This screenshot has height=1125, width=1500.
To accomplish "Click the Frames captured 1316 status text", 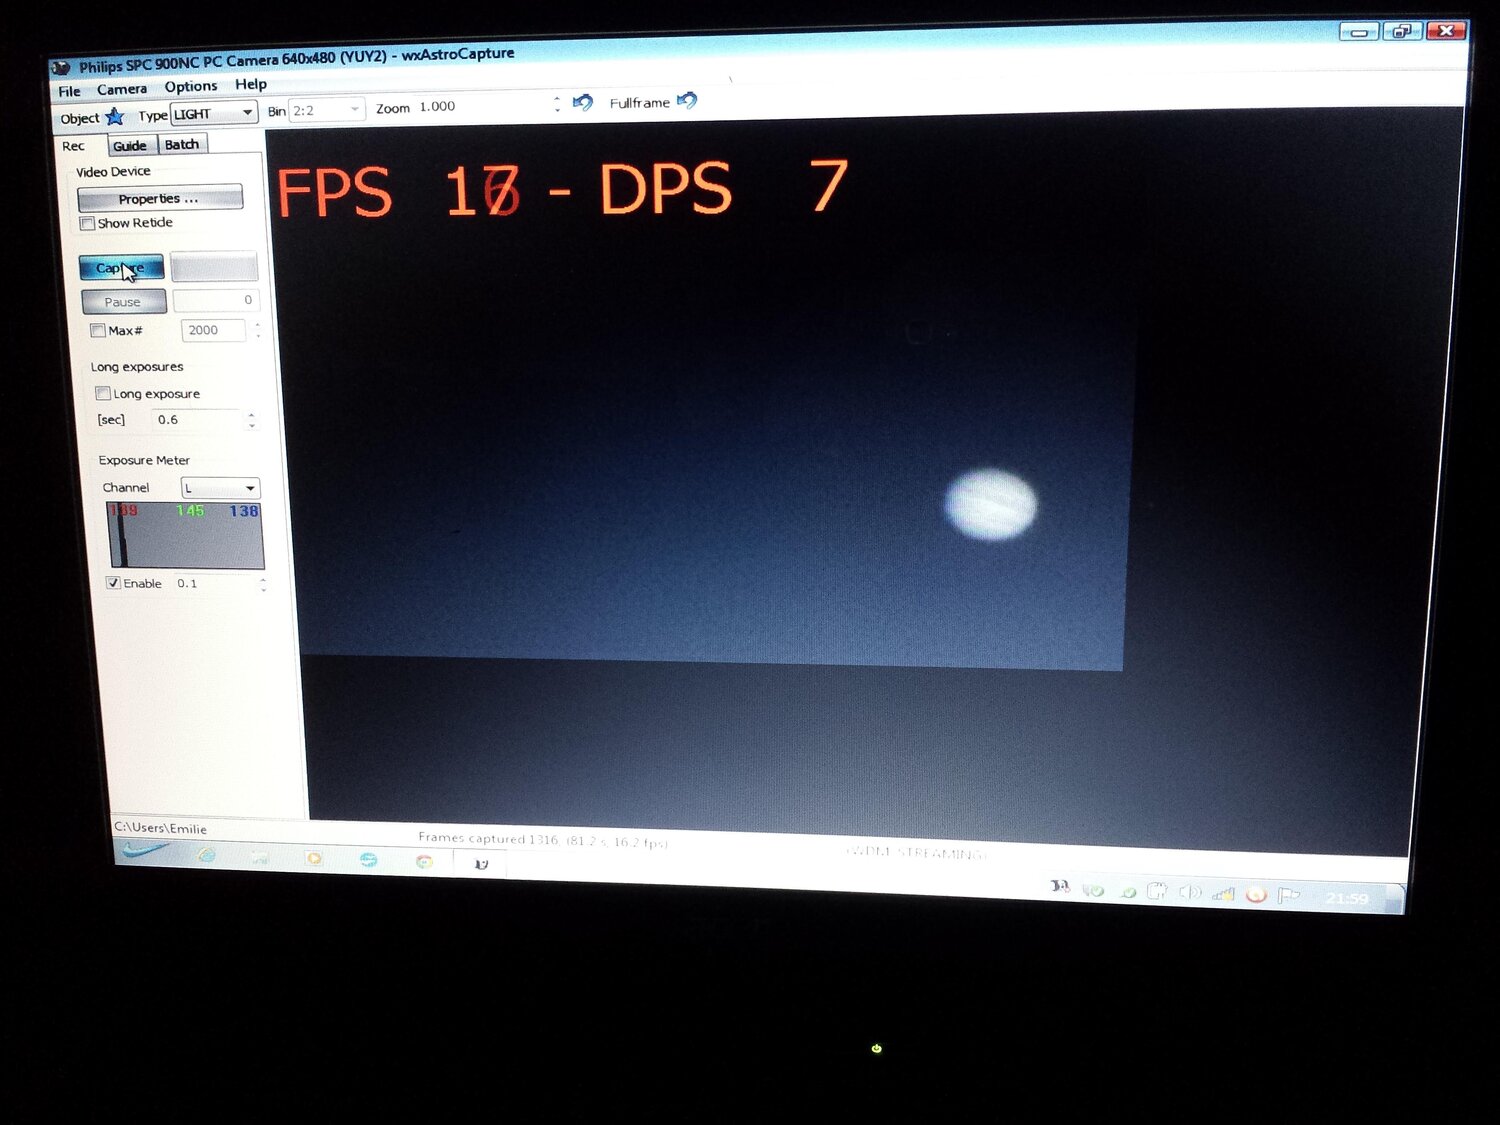I will coord(543,841).
